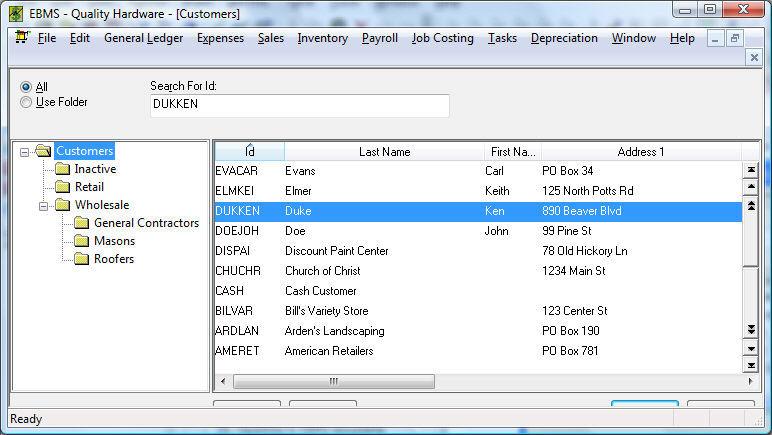Click the Masons folder icon

[x=81, y=241]
